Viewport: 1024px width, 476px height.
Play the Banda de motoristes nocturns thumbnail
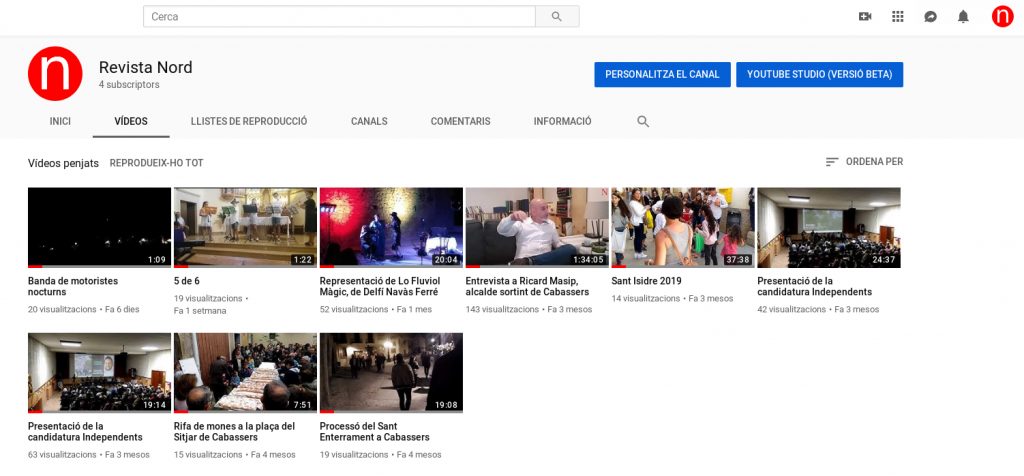pyautogui.click(x=99, y=227)
